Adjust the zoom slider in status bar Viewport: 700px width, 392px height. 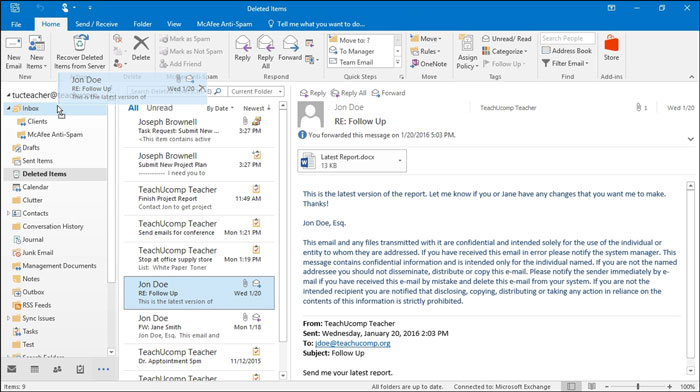click(x=638, y=387)
